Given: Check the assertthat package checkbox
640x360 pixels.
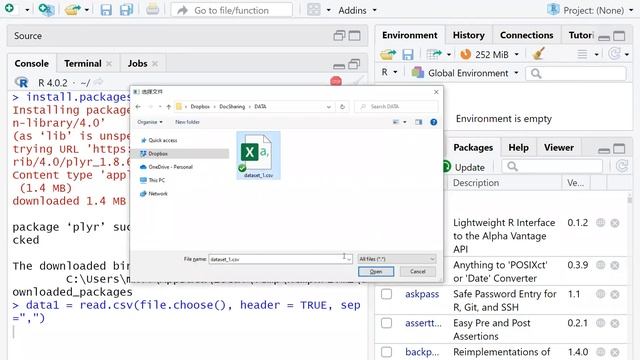Looking at the screenshot, I should pos(387,323).
